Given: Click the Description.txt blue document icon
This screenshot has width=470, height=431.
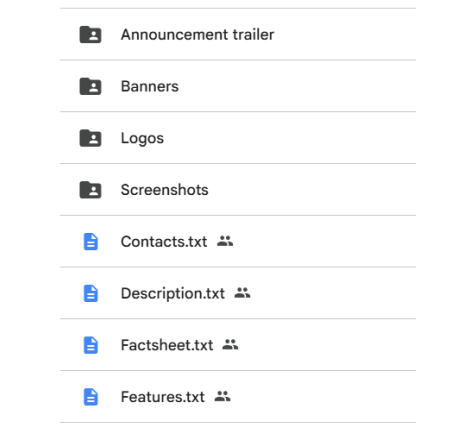Looking at the screenshot, I should (90, 293).
